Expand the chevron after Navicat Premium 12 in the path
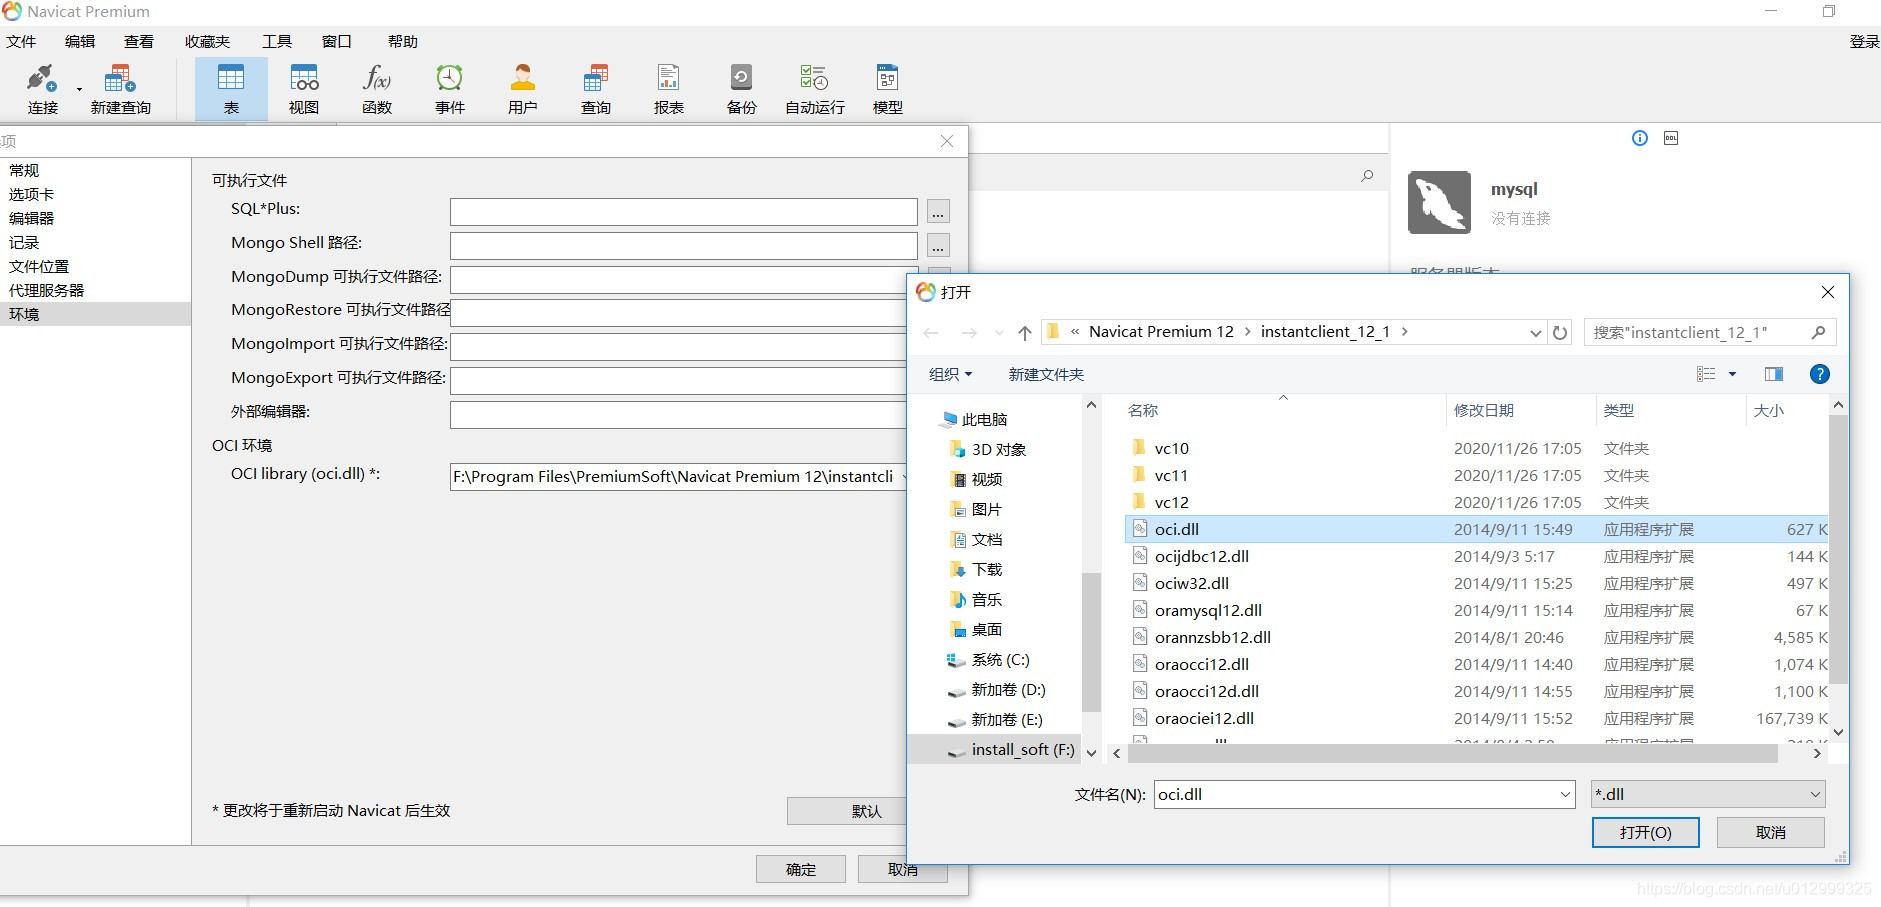The height and width of the screenshot is (907, 1881). coord(1247,332)
